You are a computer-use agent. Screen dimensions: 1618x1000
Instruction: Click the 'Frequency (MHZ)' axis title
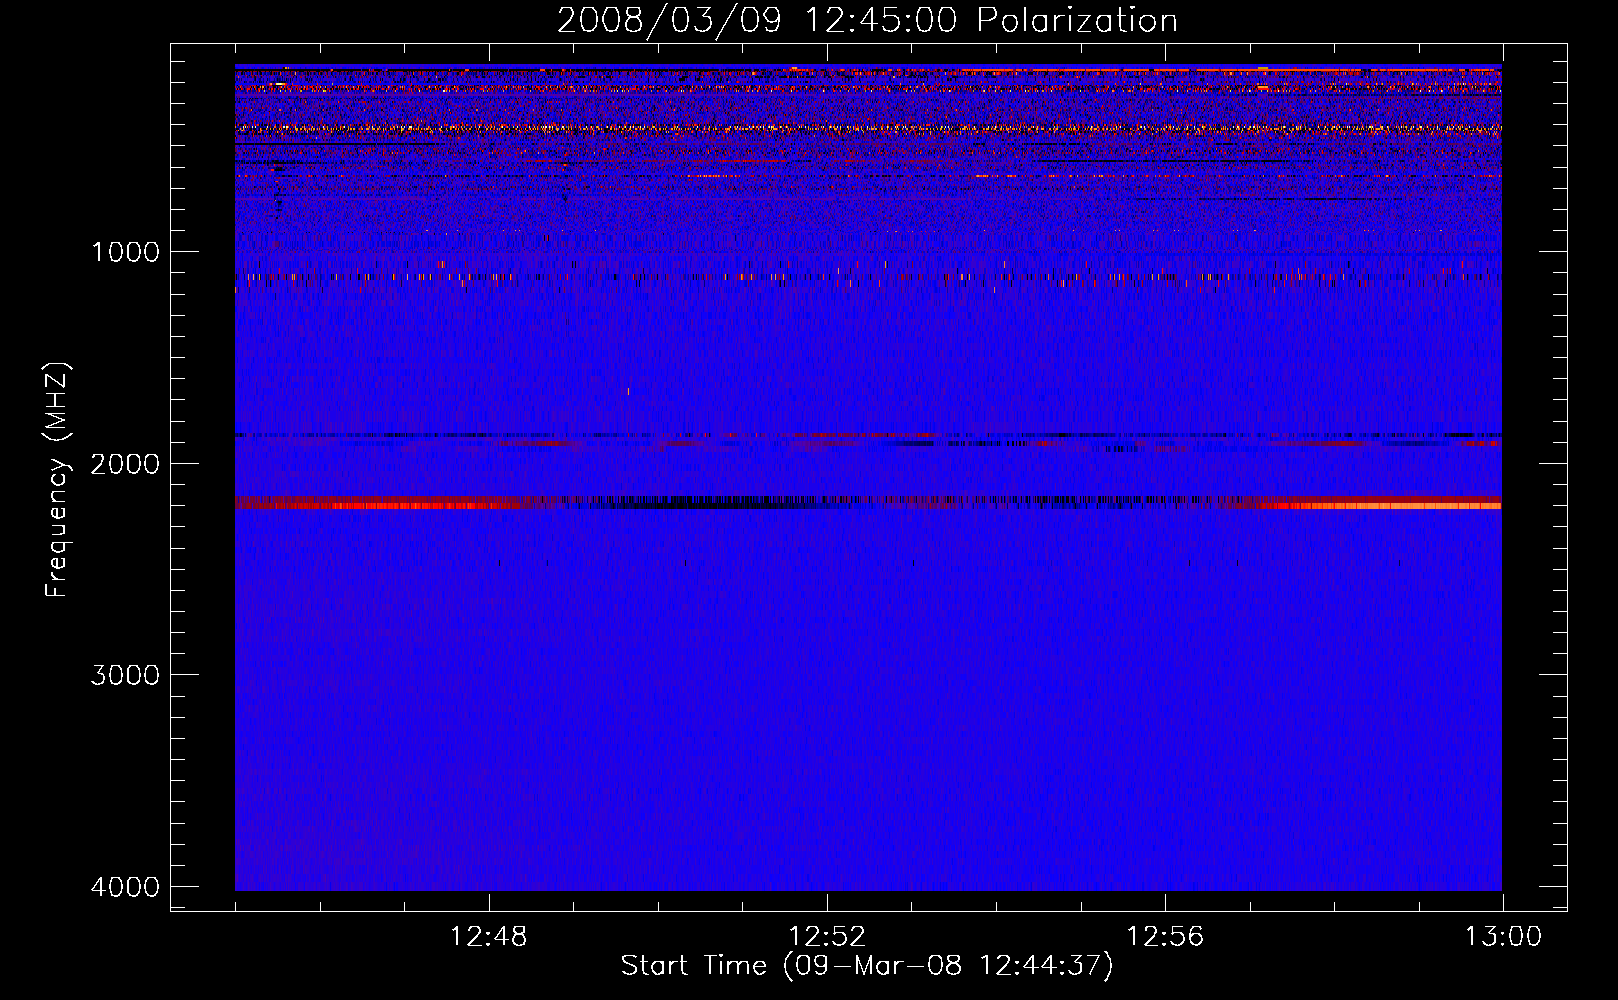coord(57,479)
